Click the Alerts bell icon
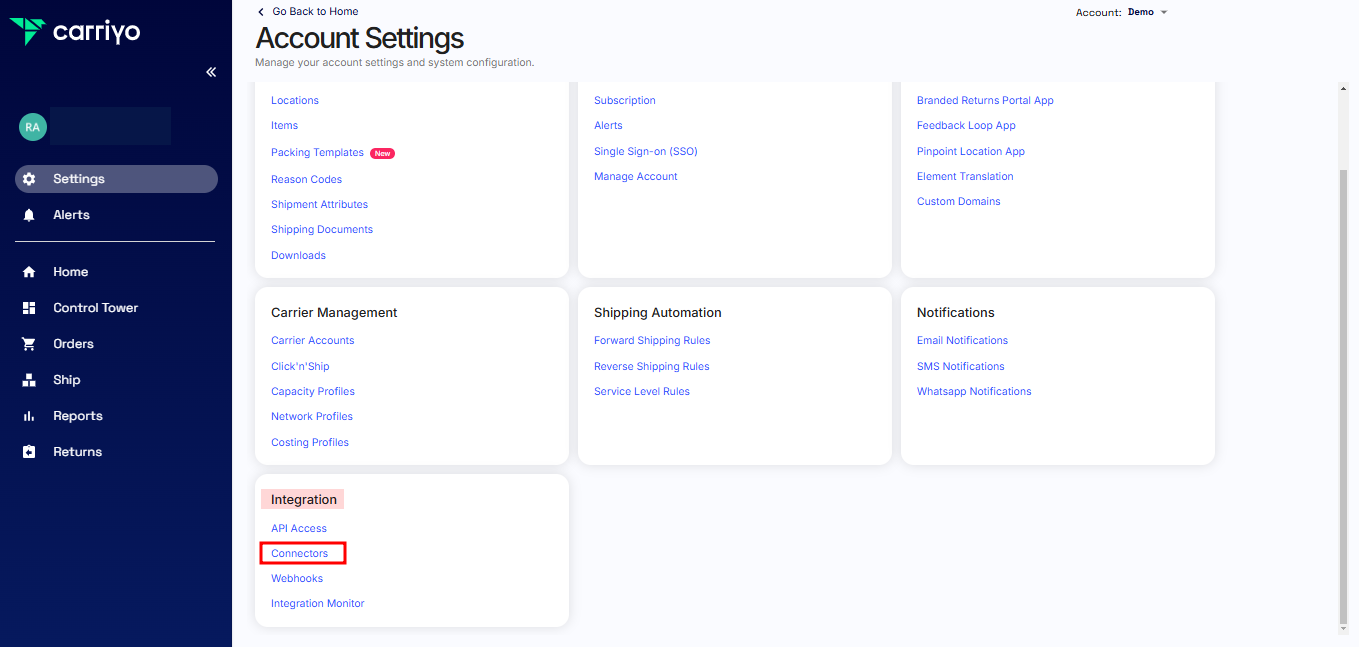 [x=29, y=215]
